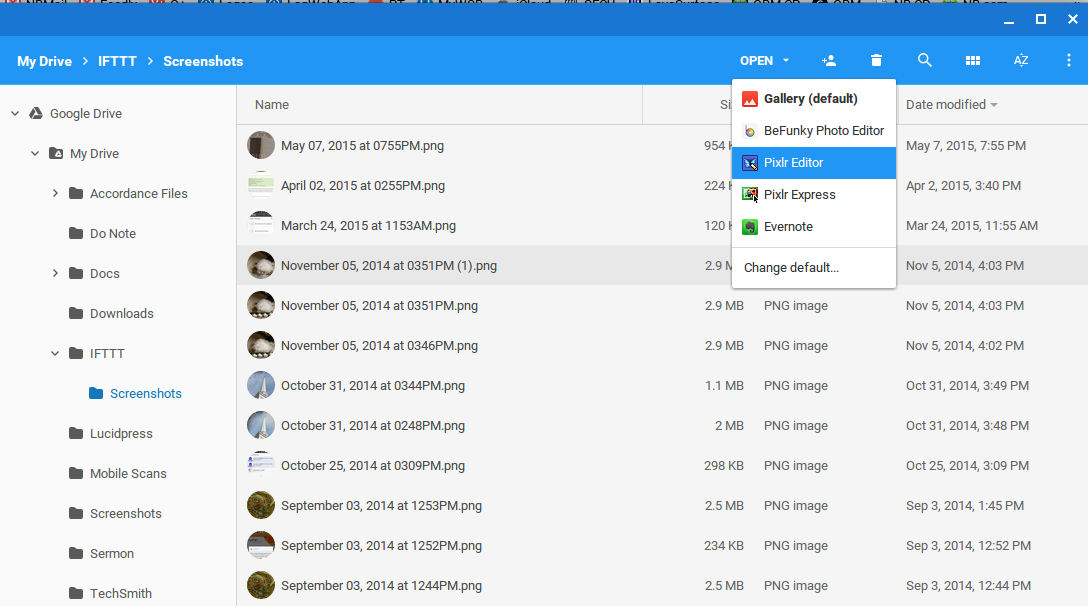Viewport: 1088px width, 606px height.
Task: Collapse the IFTTT folder
Action: [56, 353]
